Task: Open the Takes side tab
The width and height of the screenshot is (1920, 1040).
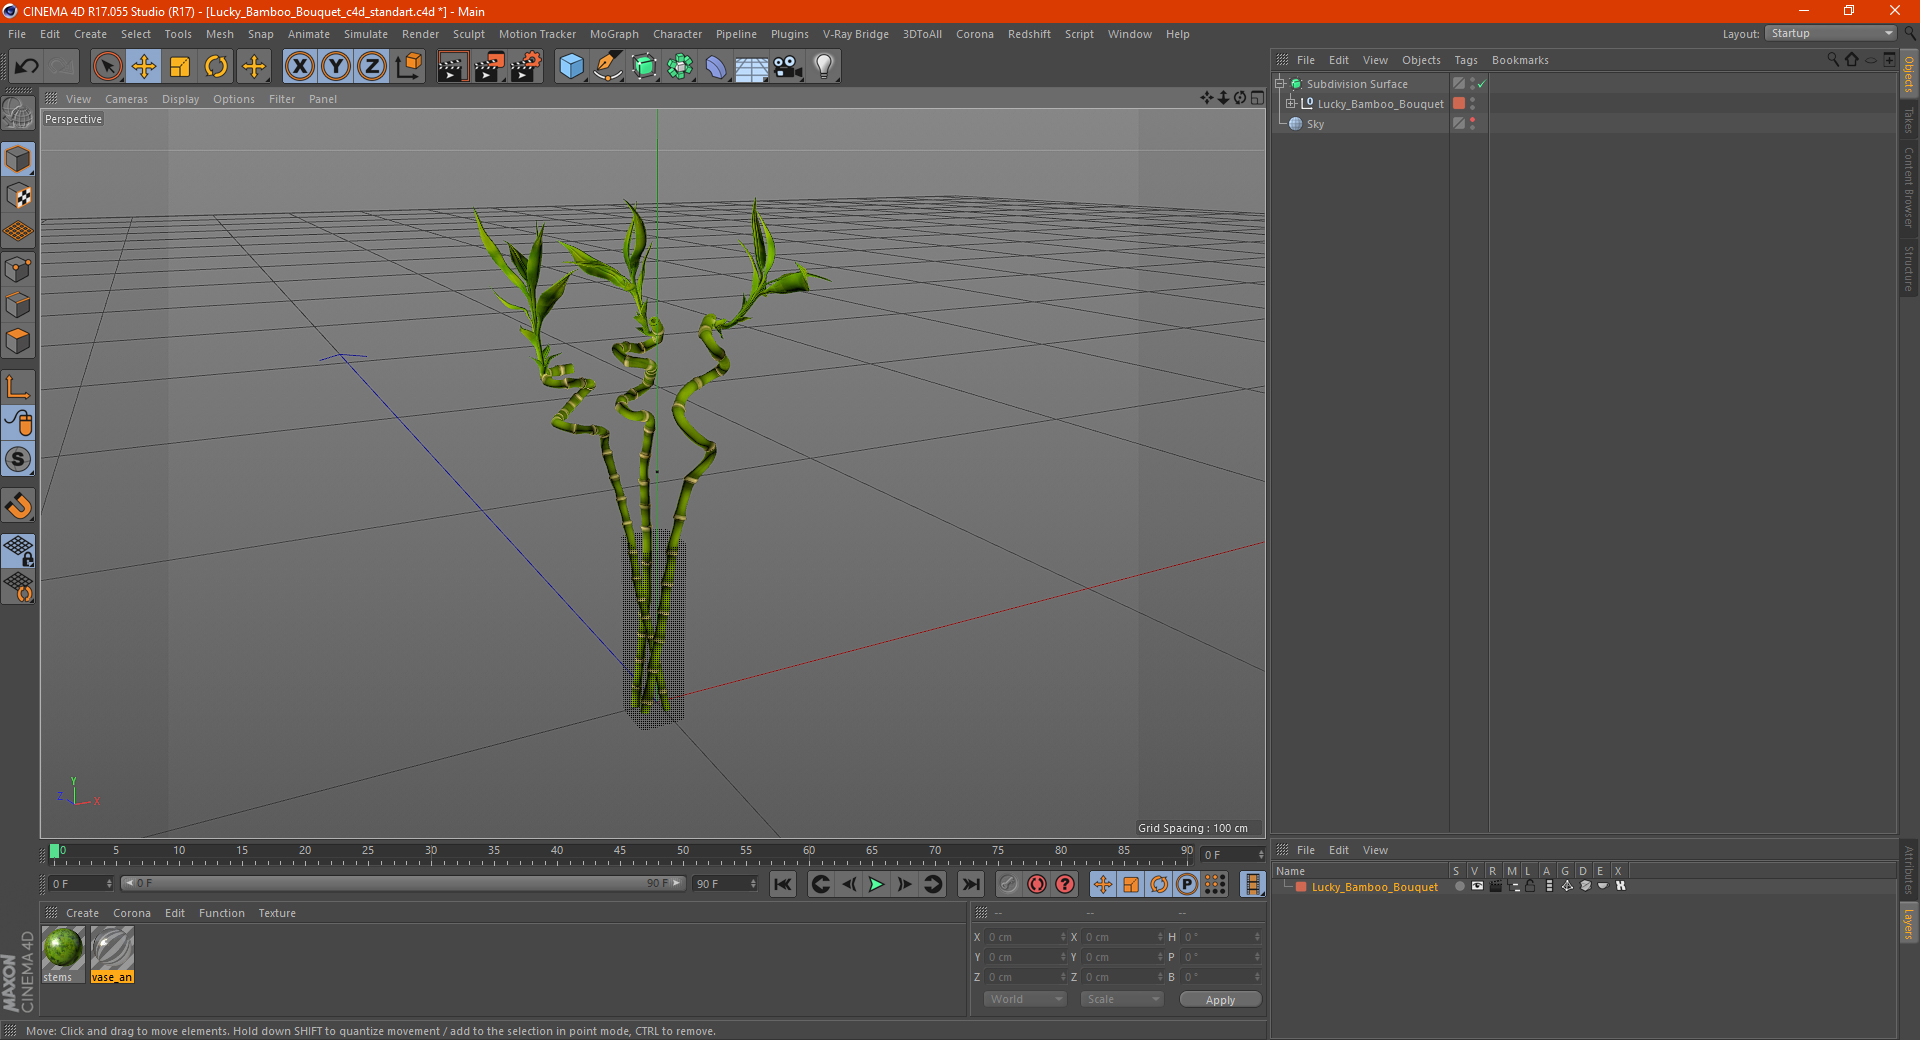Action: click(1909, 120)
